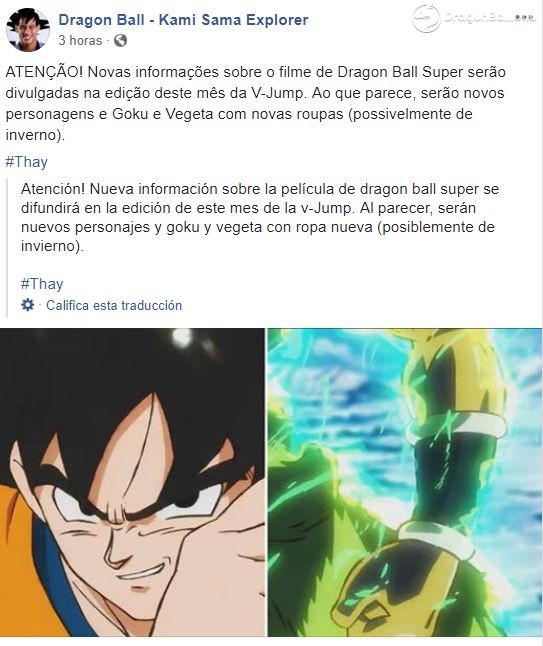Click 'v-Jump.' in the Spanish translation

(x=327, y=208)
